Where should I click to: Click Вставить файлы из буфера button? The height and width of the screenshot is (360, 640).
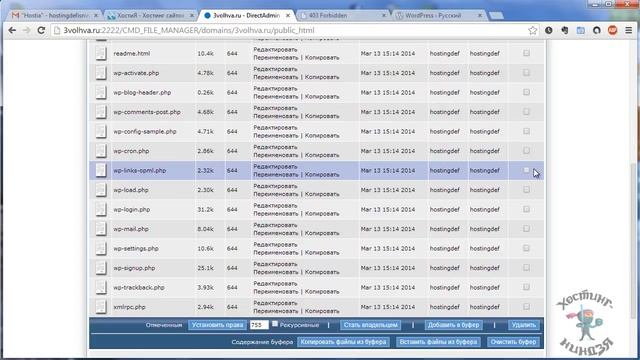point(438,342)
